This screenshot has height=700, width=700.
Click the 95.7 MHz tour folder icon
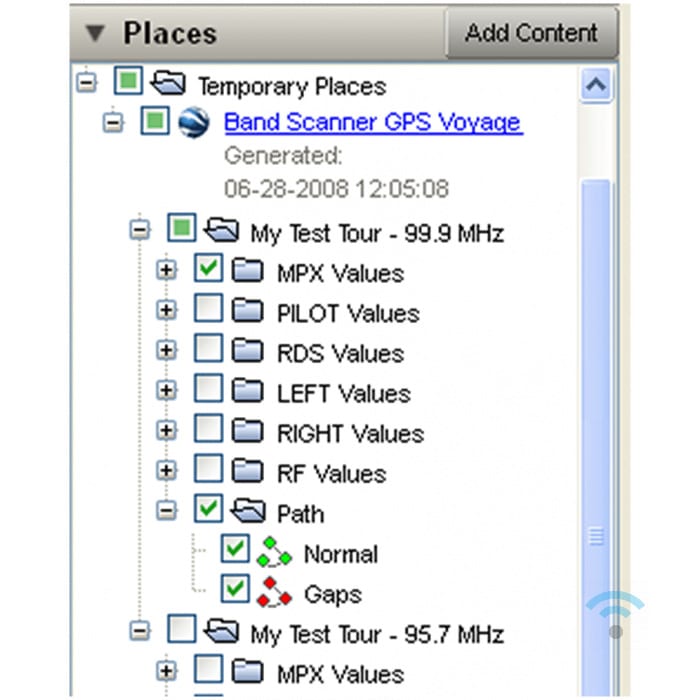tap(219, 633)
